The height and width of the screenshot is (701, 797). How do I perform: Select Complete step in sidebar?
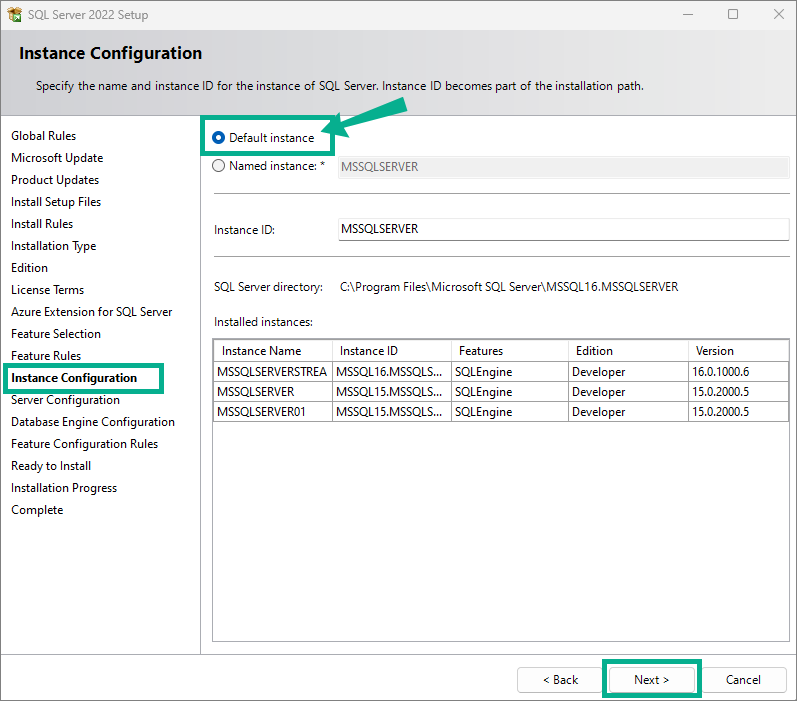click(x=37, y=510)
